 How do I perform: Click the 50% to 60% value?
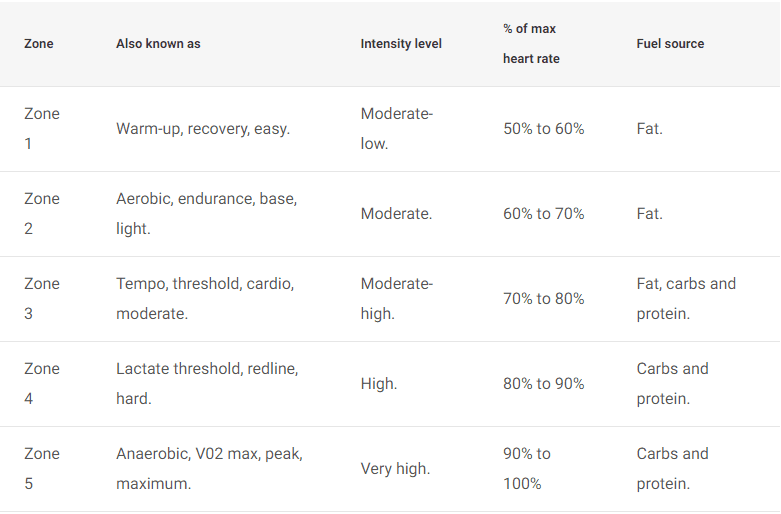tap(543, 129)
